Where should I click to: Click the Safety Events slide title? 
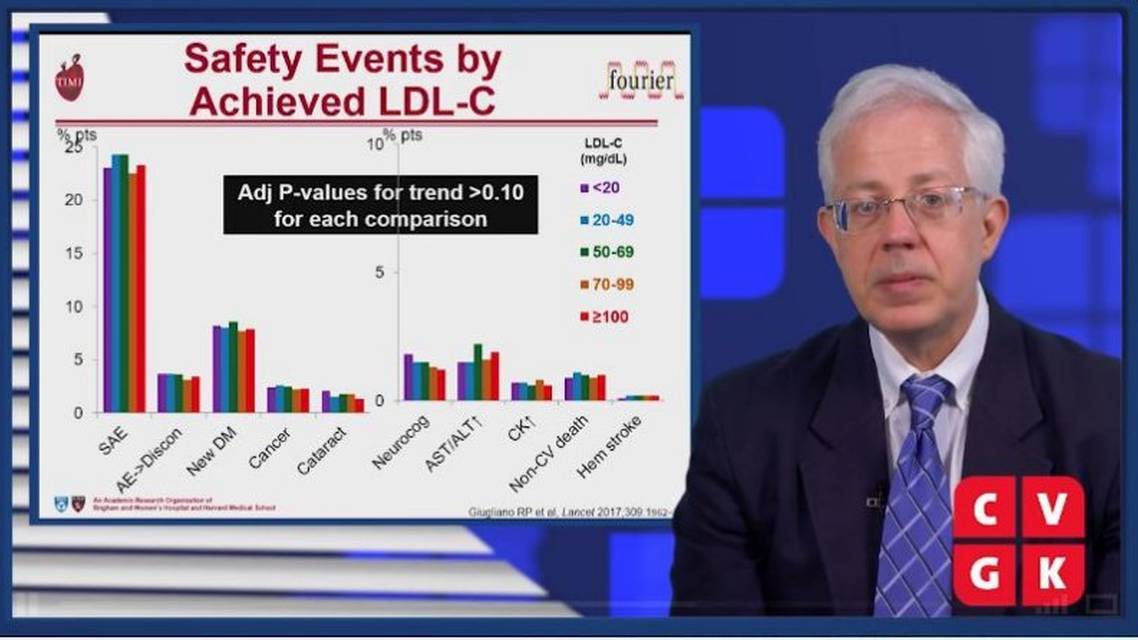point(341,80)
